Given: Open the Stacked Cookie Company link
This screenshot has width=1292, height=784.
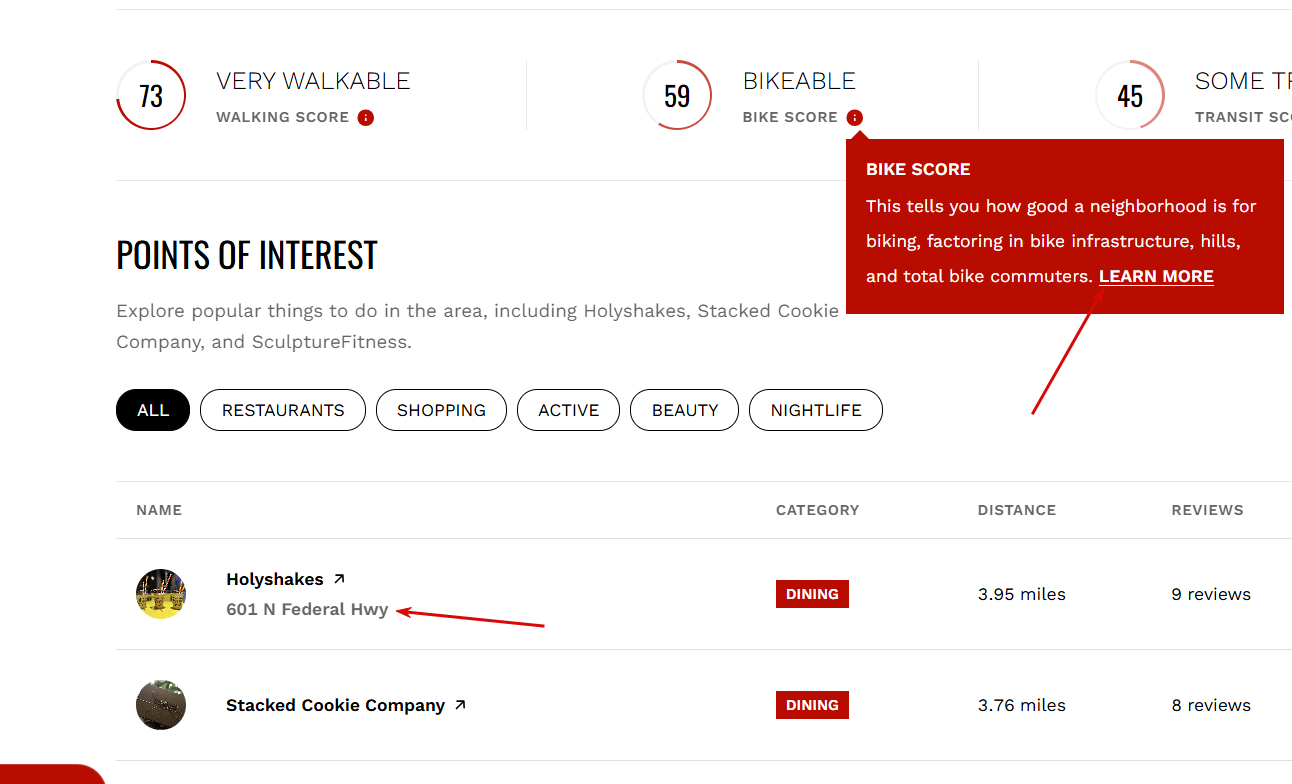Looking at the screenshot, I should pos(335,705).
